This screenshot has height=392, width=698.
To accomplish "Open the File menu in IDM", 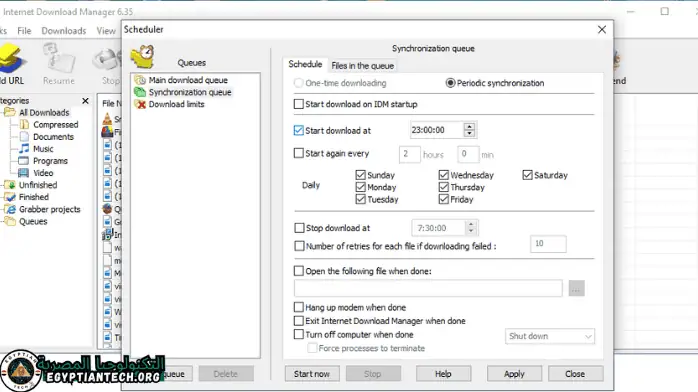I will pyautogui.click(x=24, y=31).
